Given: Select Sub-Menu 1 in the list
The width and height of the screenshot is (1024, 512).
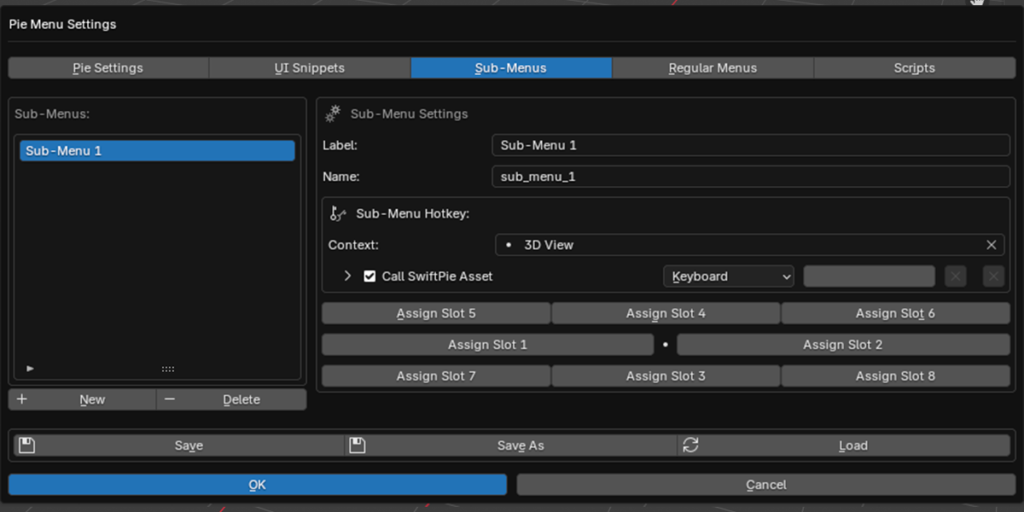Looking at the screenshot, I should [157, 151].
